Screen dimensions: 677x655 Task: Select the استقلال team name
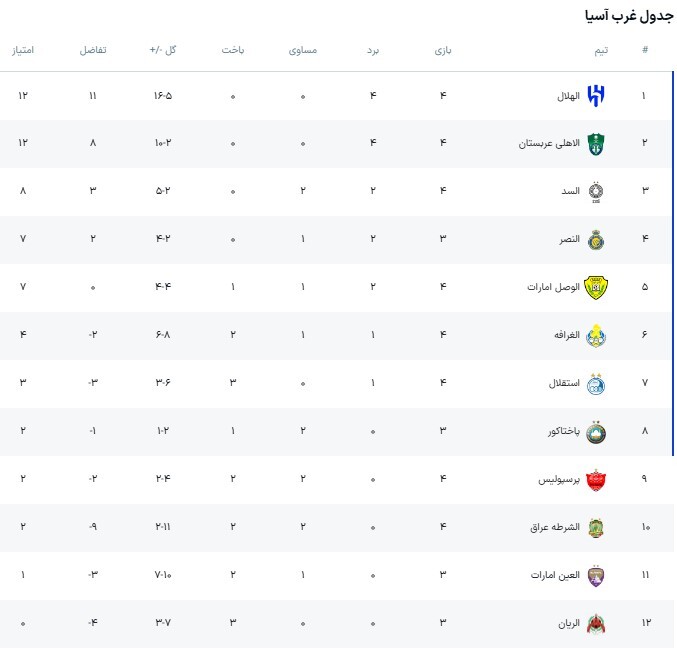(x=562, y=383)
